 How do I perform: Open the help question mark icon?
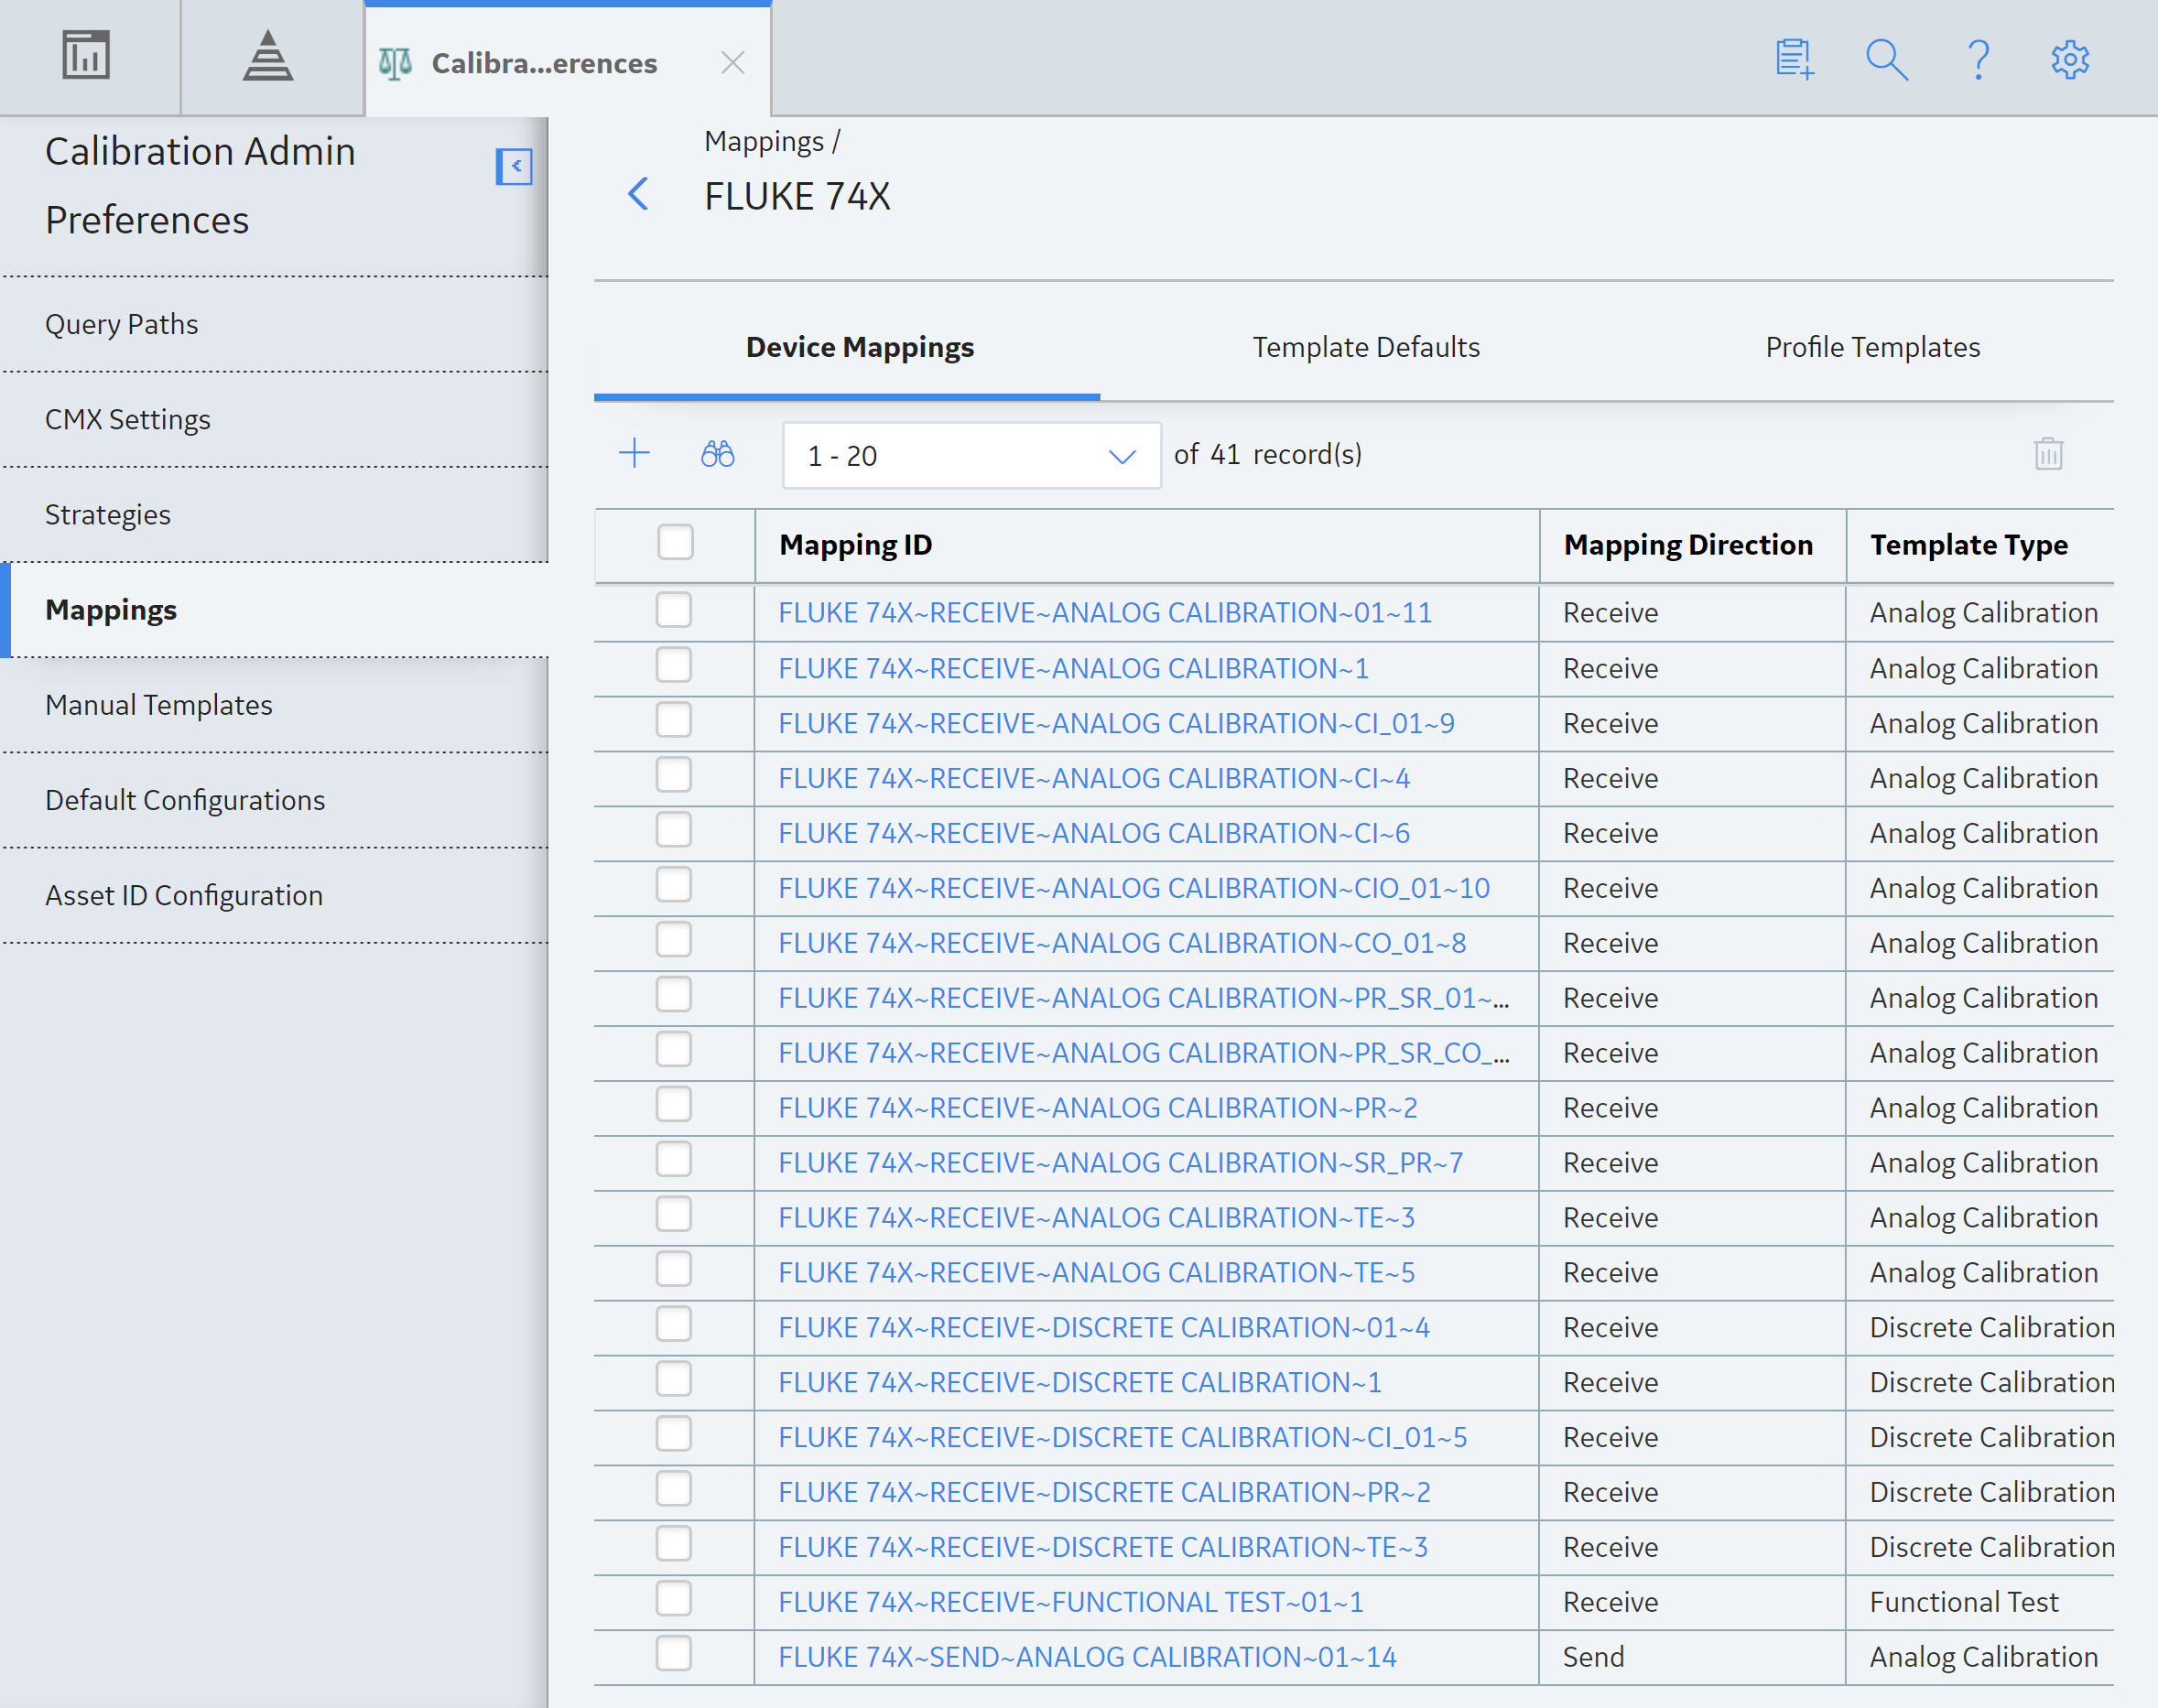(1978, 60)
